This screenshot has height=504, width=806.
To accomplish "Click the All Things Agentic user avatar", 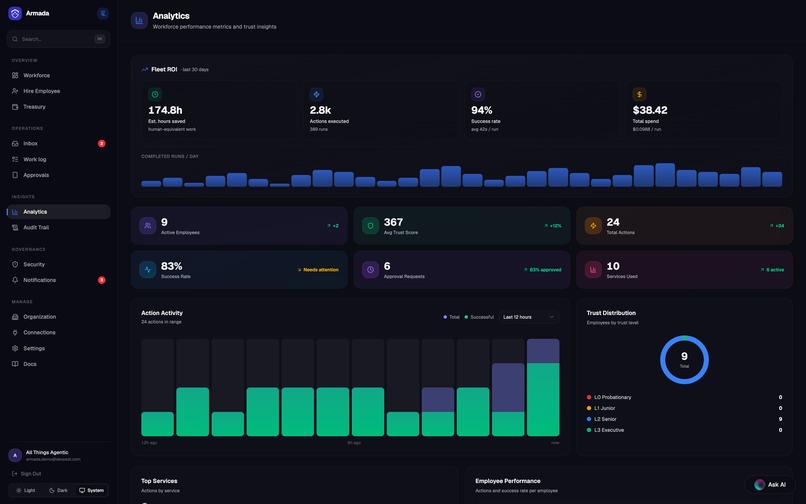I will (15, 455).
